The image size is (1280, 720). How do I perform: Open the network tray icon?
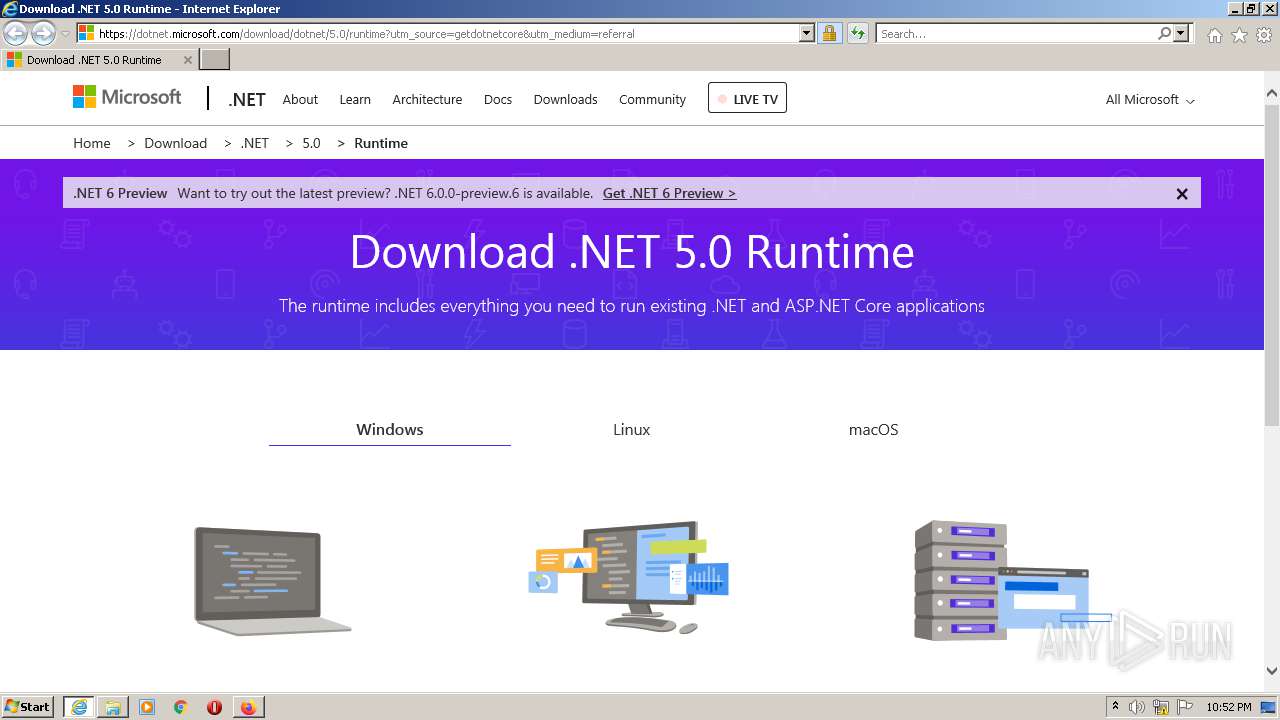coord(1161,707)
